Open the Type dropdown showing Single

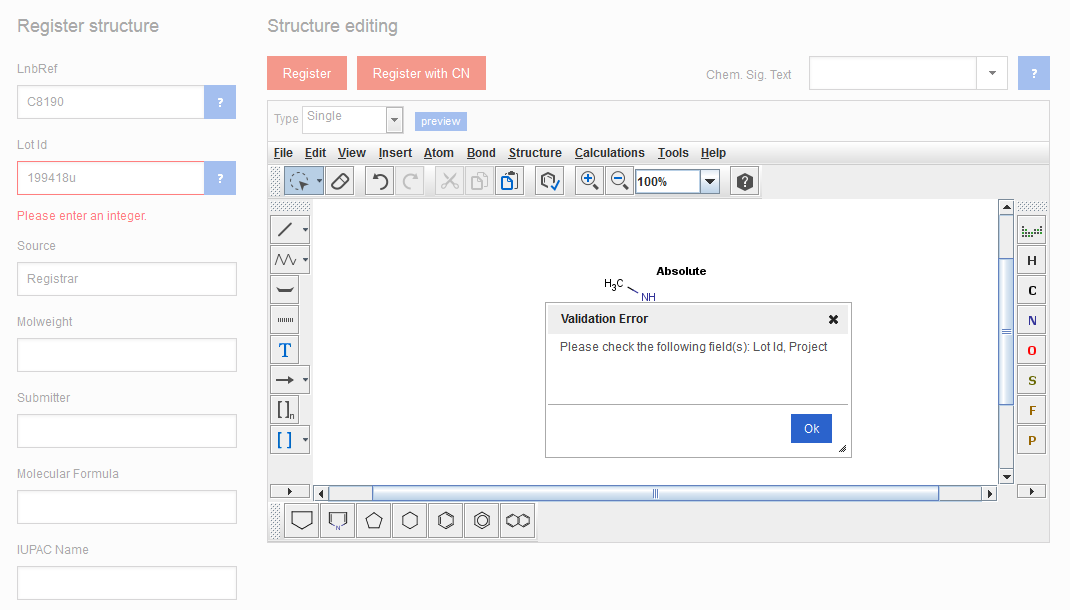click(x=394, y=119)
